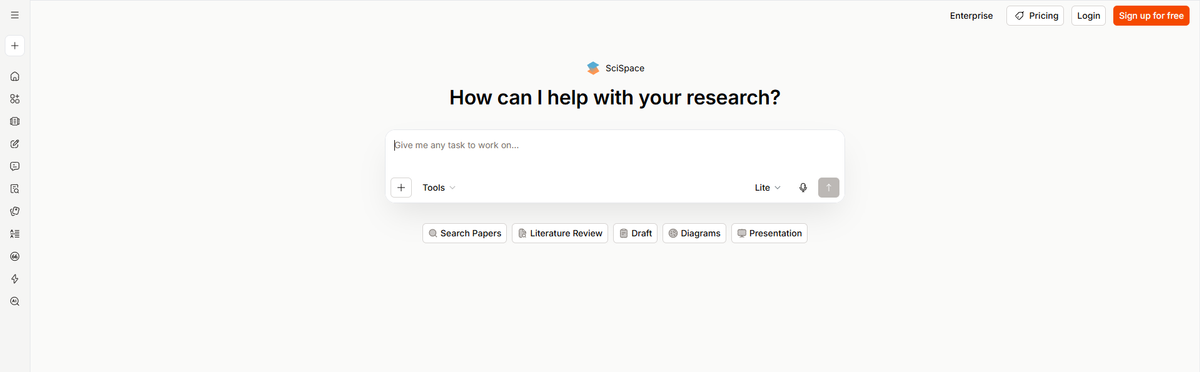
Task: Open Pricing from the top bar
Action: coord(1035,16)
